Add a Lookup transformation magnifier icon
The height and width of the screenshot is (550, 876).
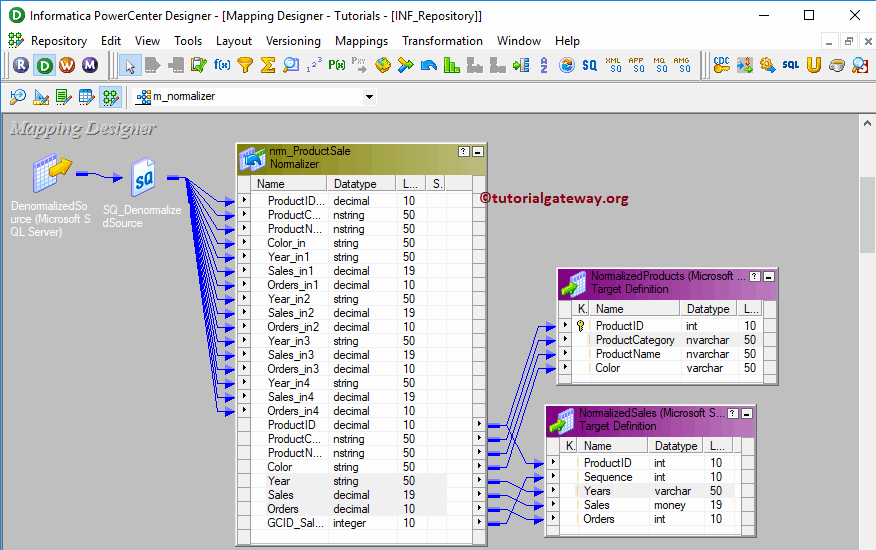click(x=291, y=65)
